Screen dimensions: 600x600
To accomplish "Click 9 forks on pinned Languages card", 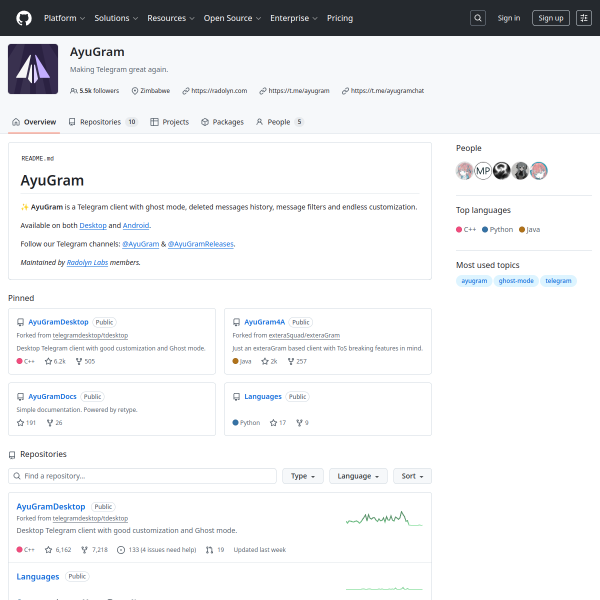I will (x=302, y=422).
